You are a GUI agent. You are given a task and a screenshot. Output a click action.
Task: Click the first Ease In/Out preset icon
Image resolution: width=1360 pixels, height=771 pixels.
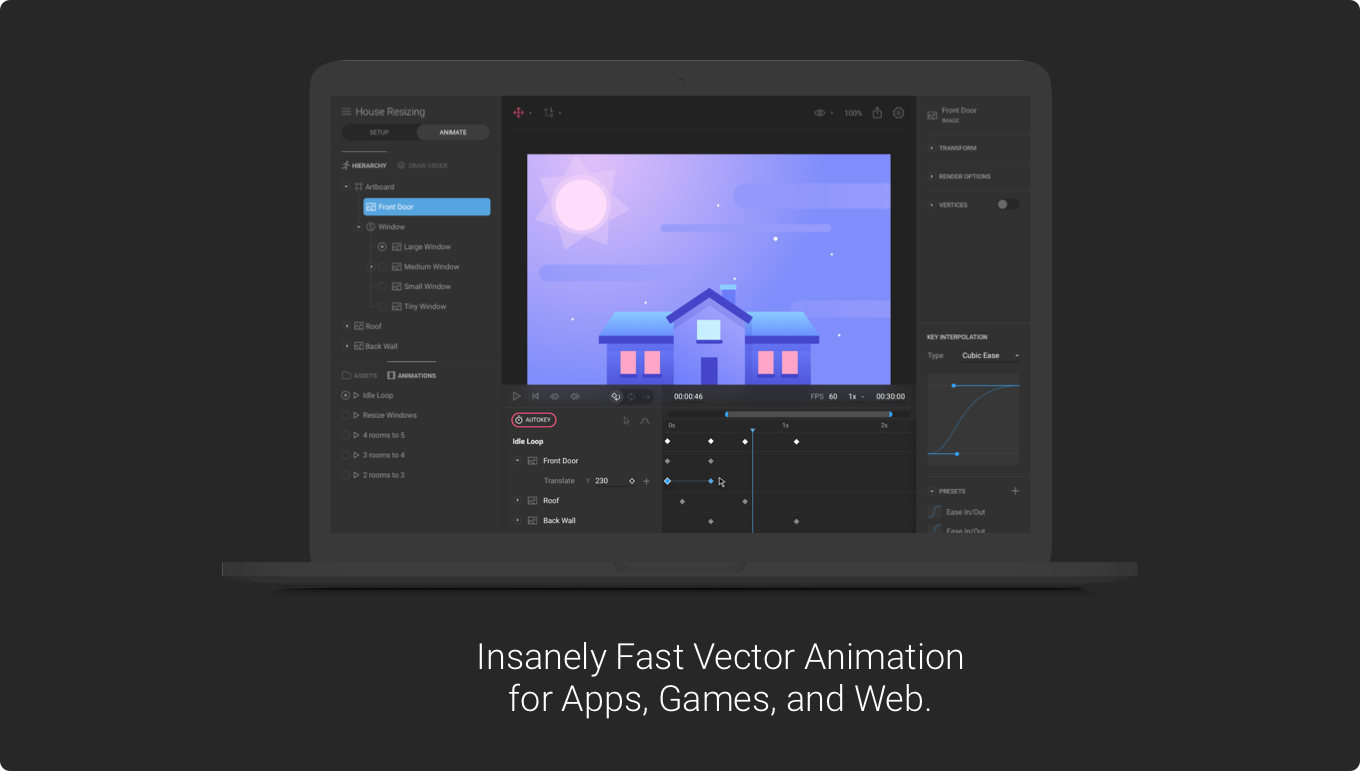tap(935, 512)
